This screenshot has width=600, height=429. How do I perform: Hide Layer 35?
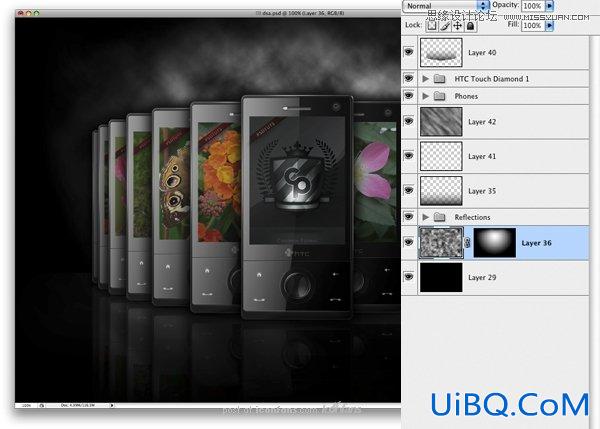coord(409,190)
